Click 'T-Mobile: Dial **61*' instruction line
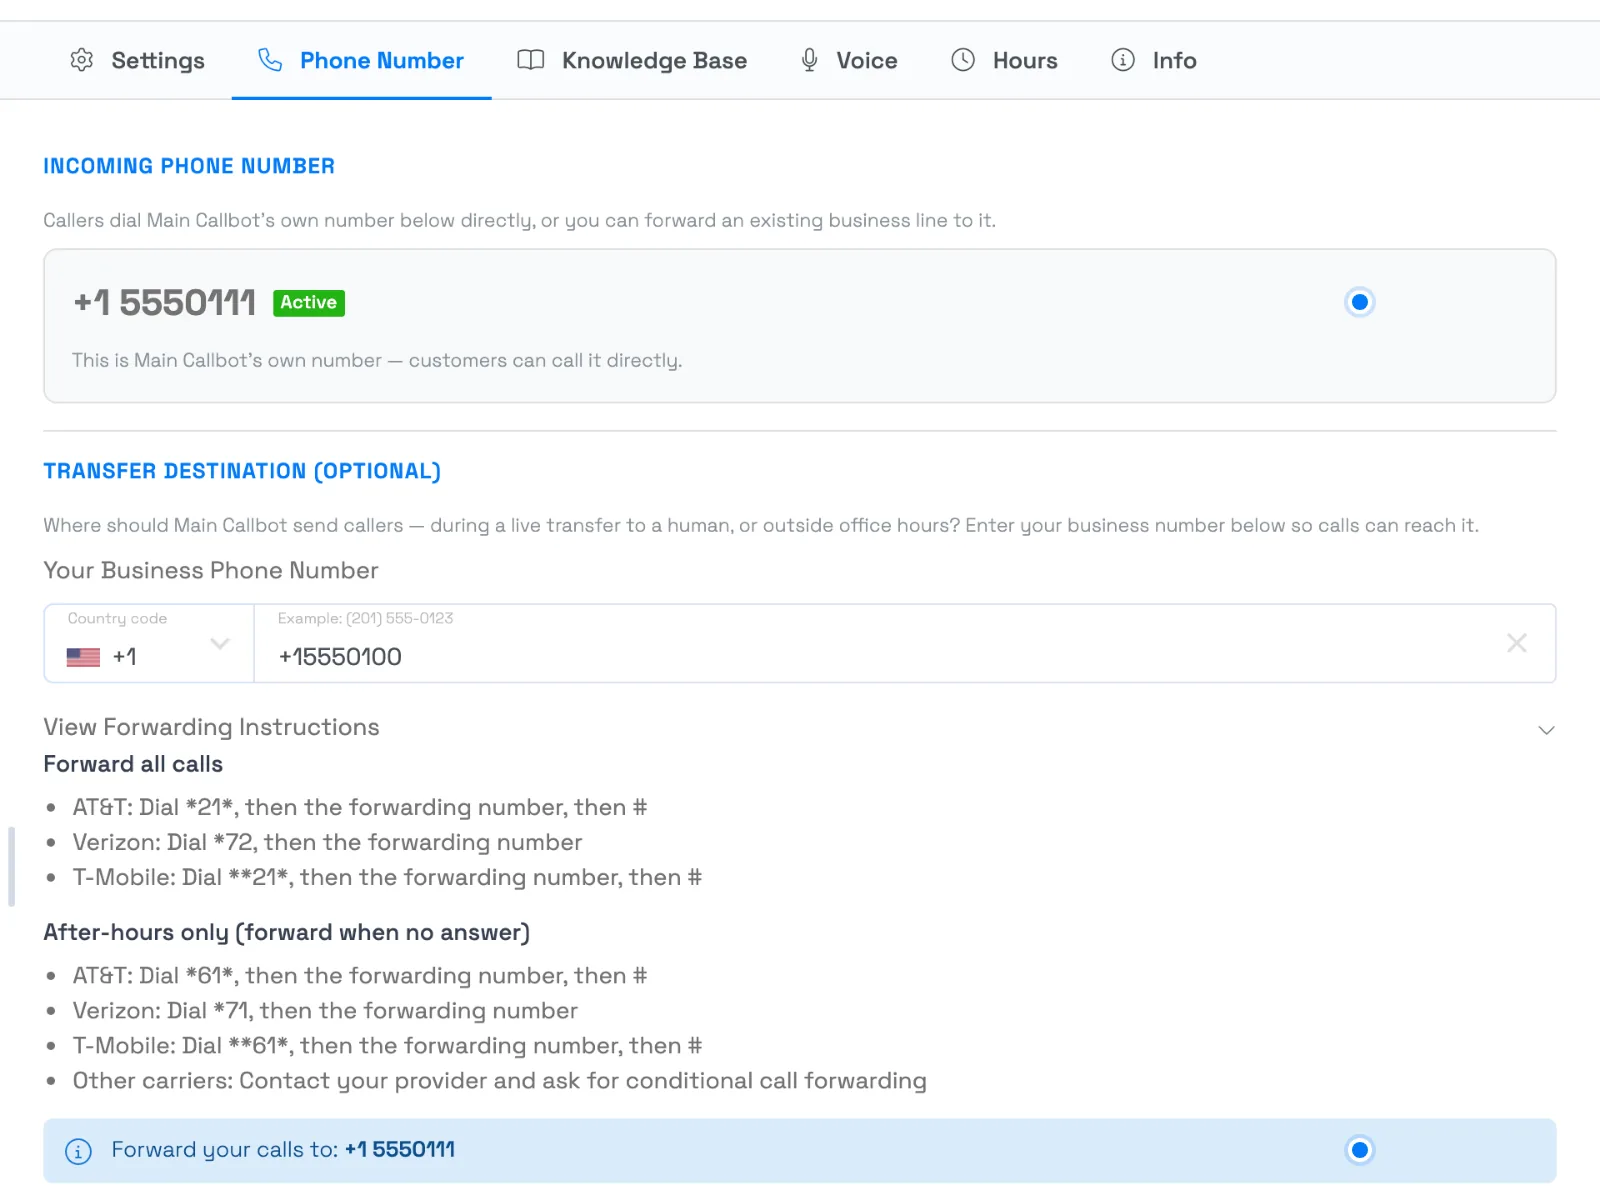The height and width of the screenshot is (1200, 1600). [x=387, y=1045]
